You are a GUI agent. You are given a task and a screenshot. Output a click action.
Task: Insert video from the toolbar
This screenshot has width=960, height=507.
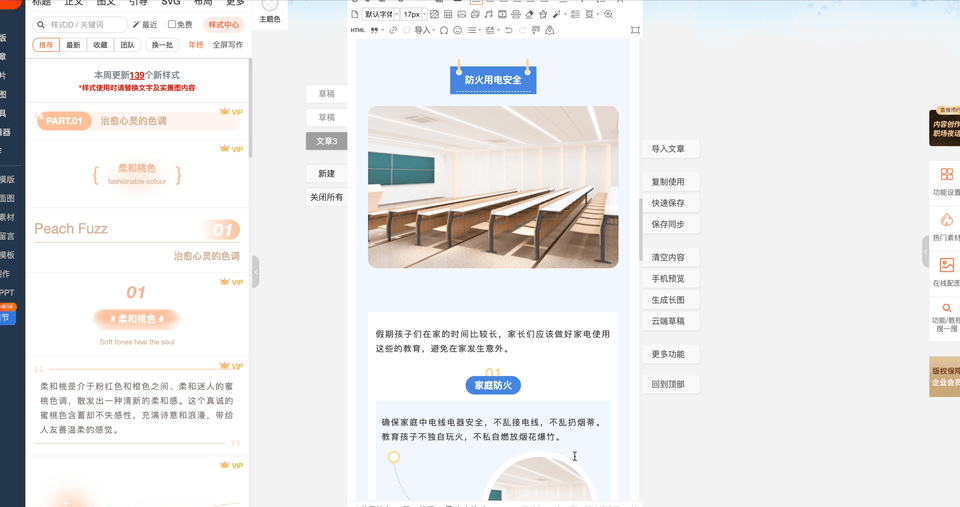pyautogui.click(x=503, y=14)
